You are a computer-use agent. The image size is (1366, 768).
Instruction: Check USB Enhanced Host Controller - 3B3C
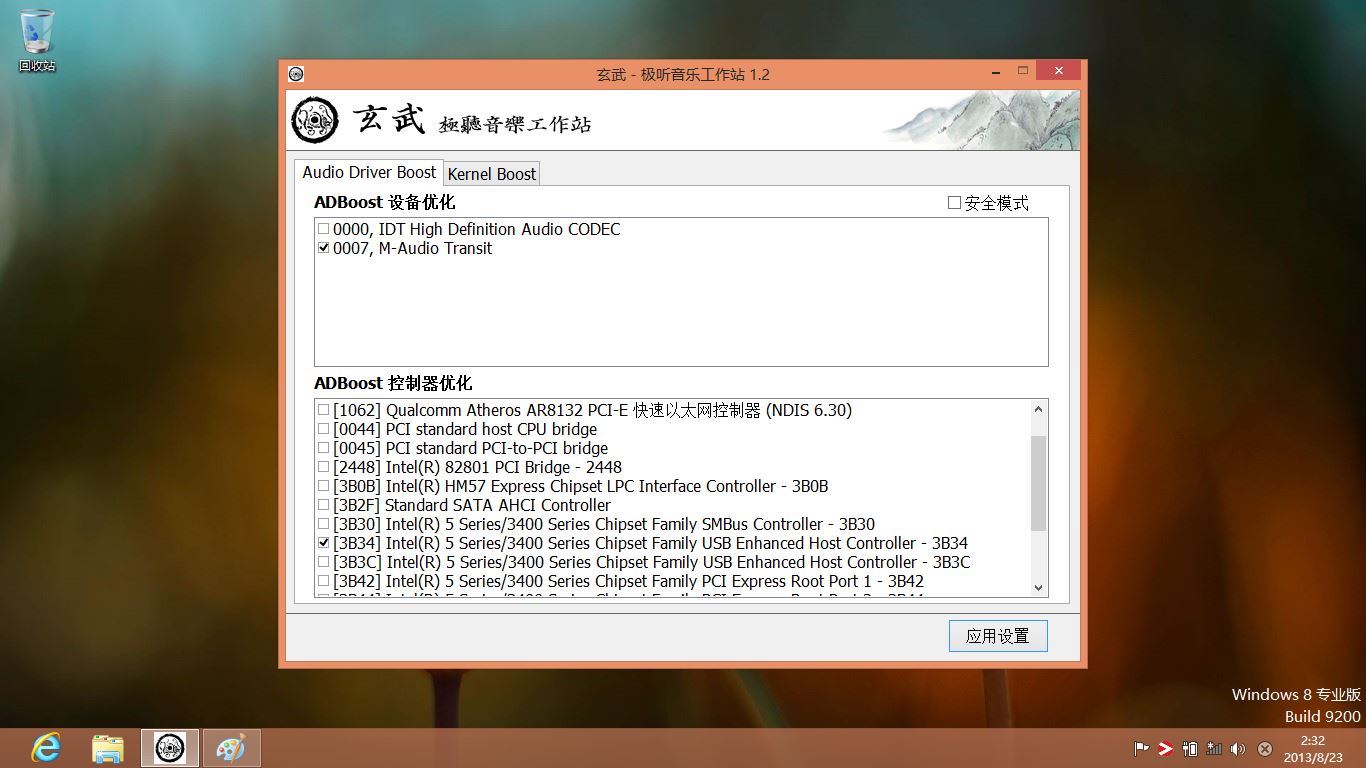[323, 562]
